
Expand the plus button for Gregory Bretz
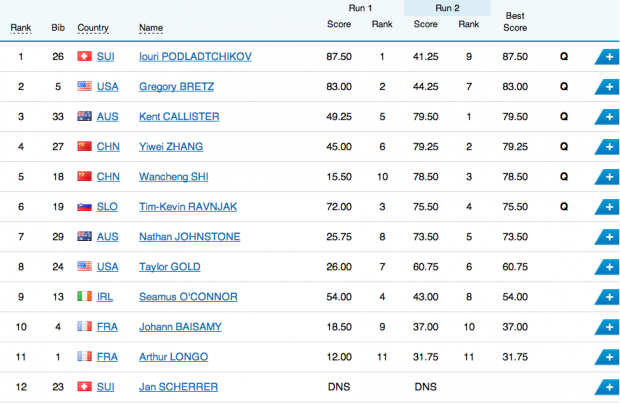point(608,86)
